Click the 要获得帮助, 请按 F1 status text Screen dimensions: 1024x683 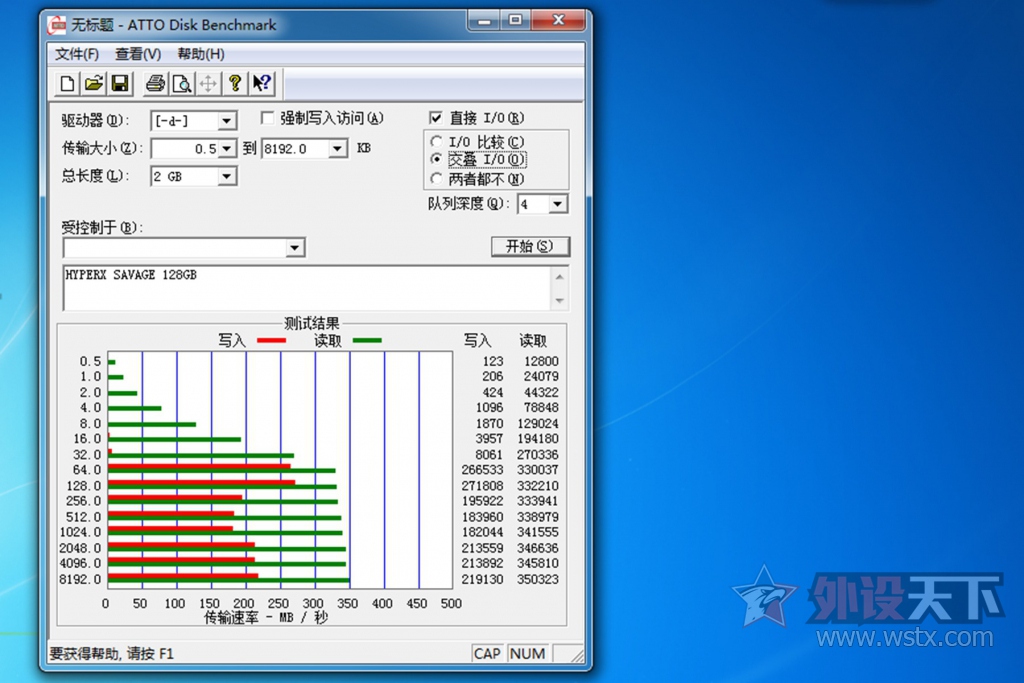(x=112, y=654)
